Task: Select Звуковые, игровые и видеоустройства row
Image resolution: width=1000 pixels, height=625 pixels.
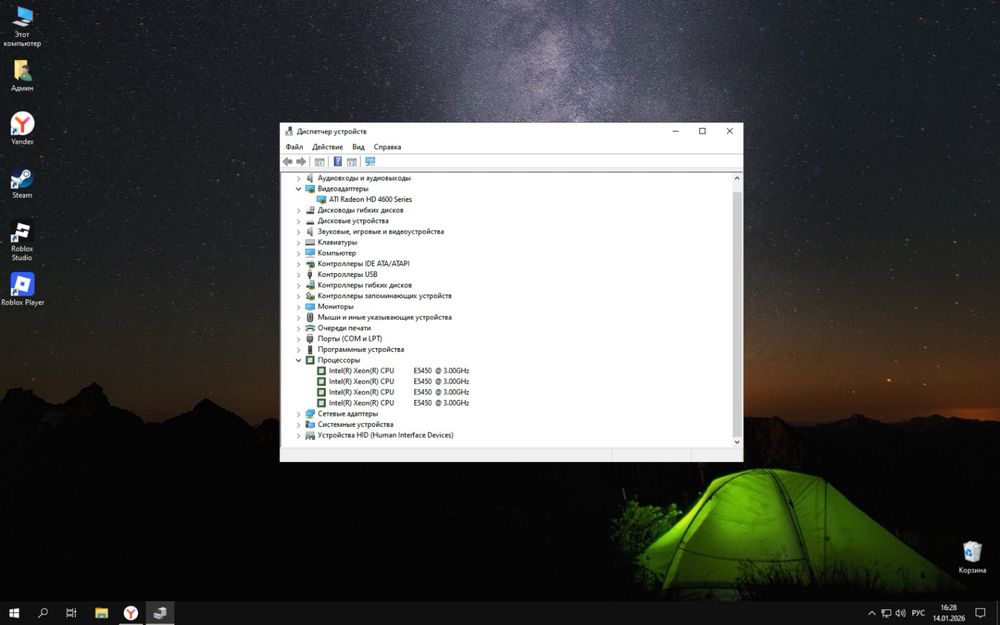Action: [x=381, y=232]
